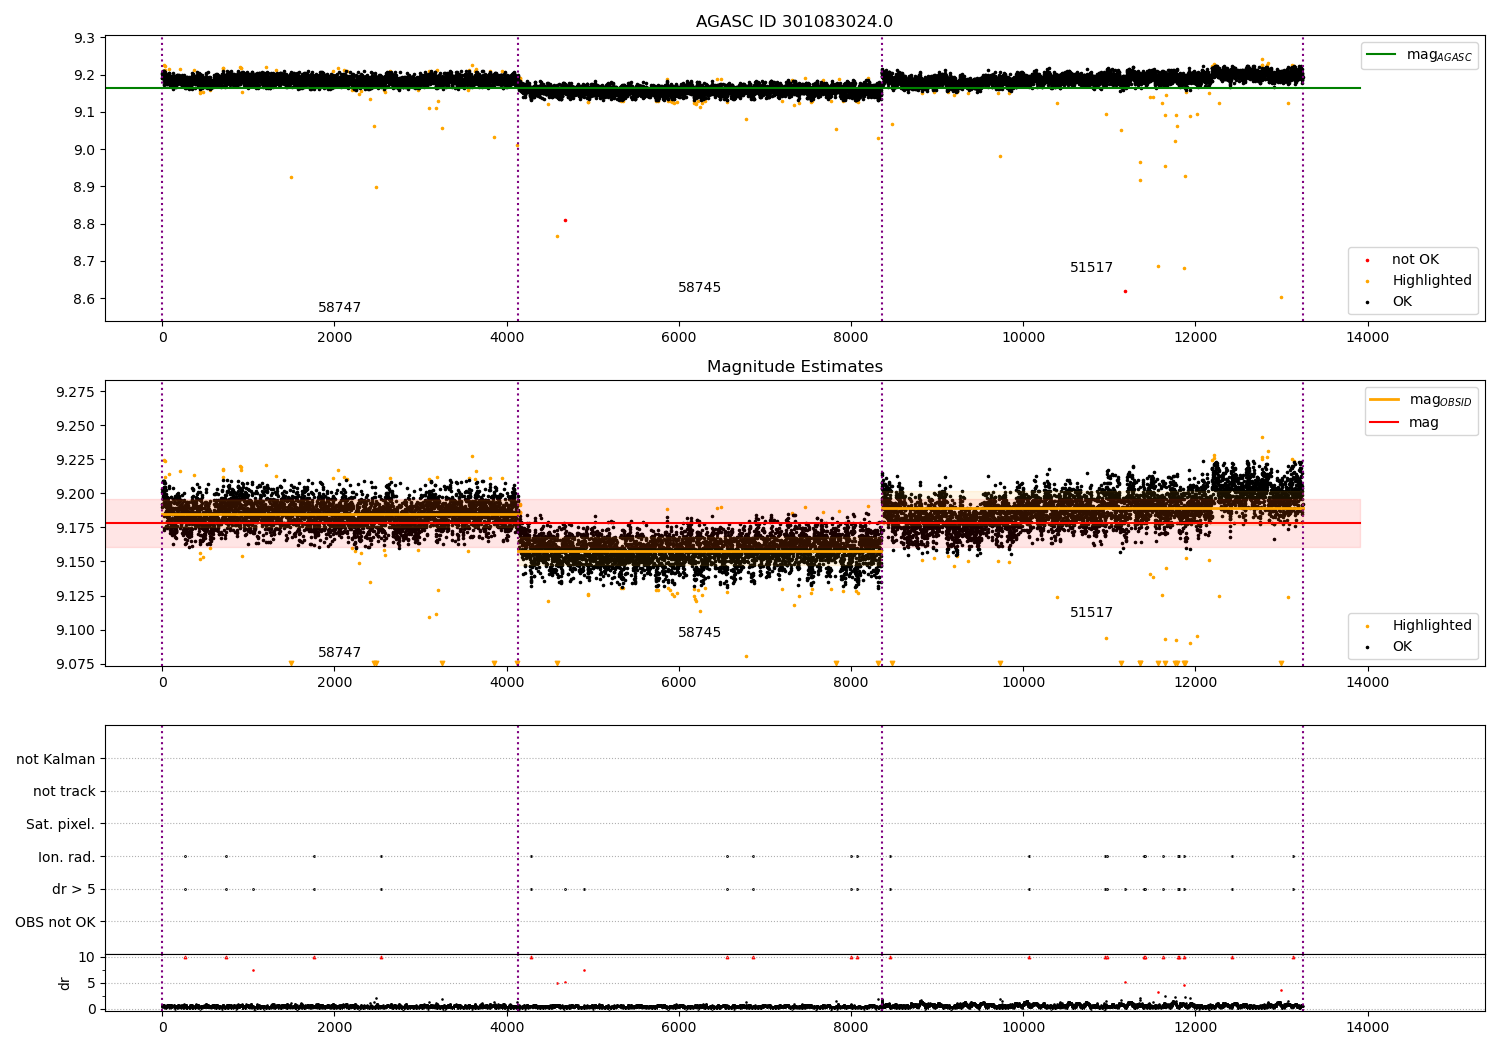Click the red mag legend line sample
Screen dimensions: 1500x1050
(x=1386, y=422)
